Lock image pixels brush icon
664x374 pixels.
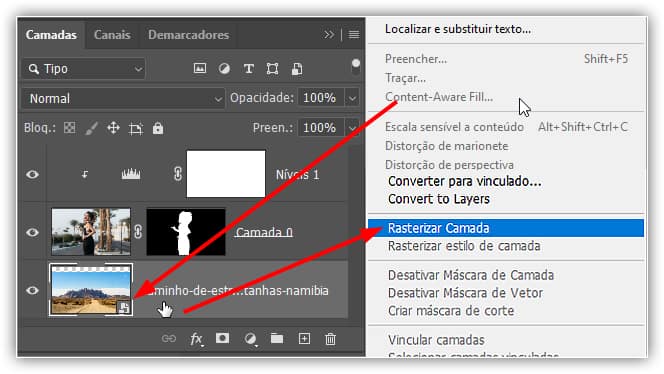click(x=91, y=128)
